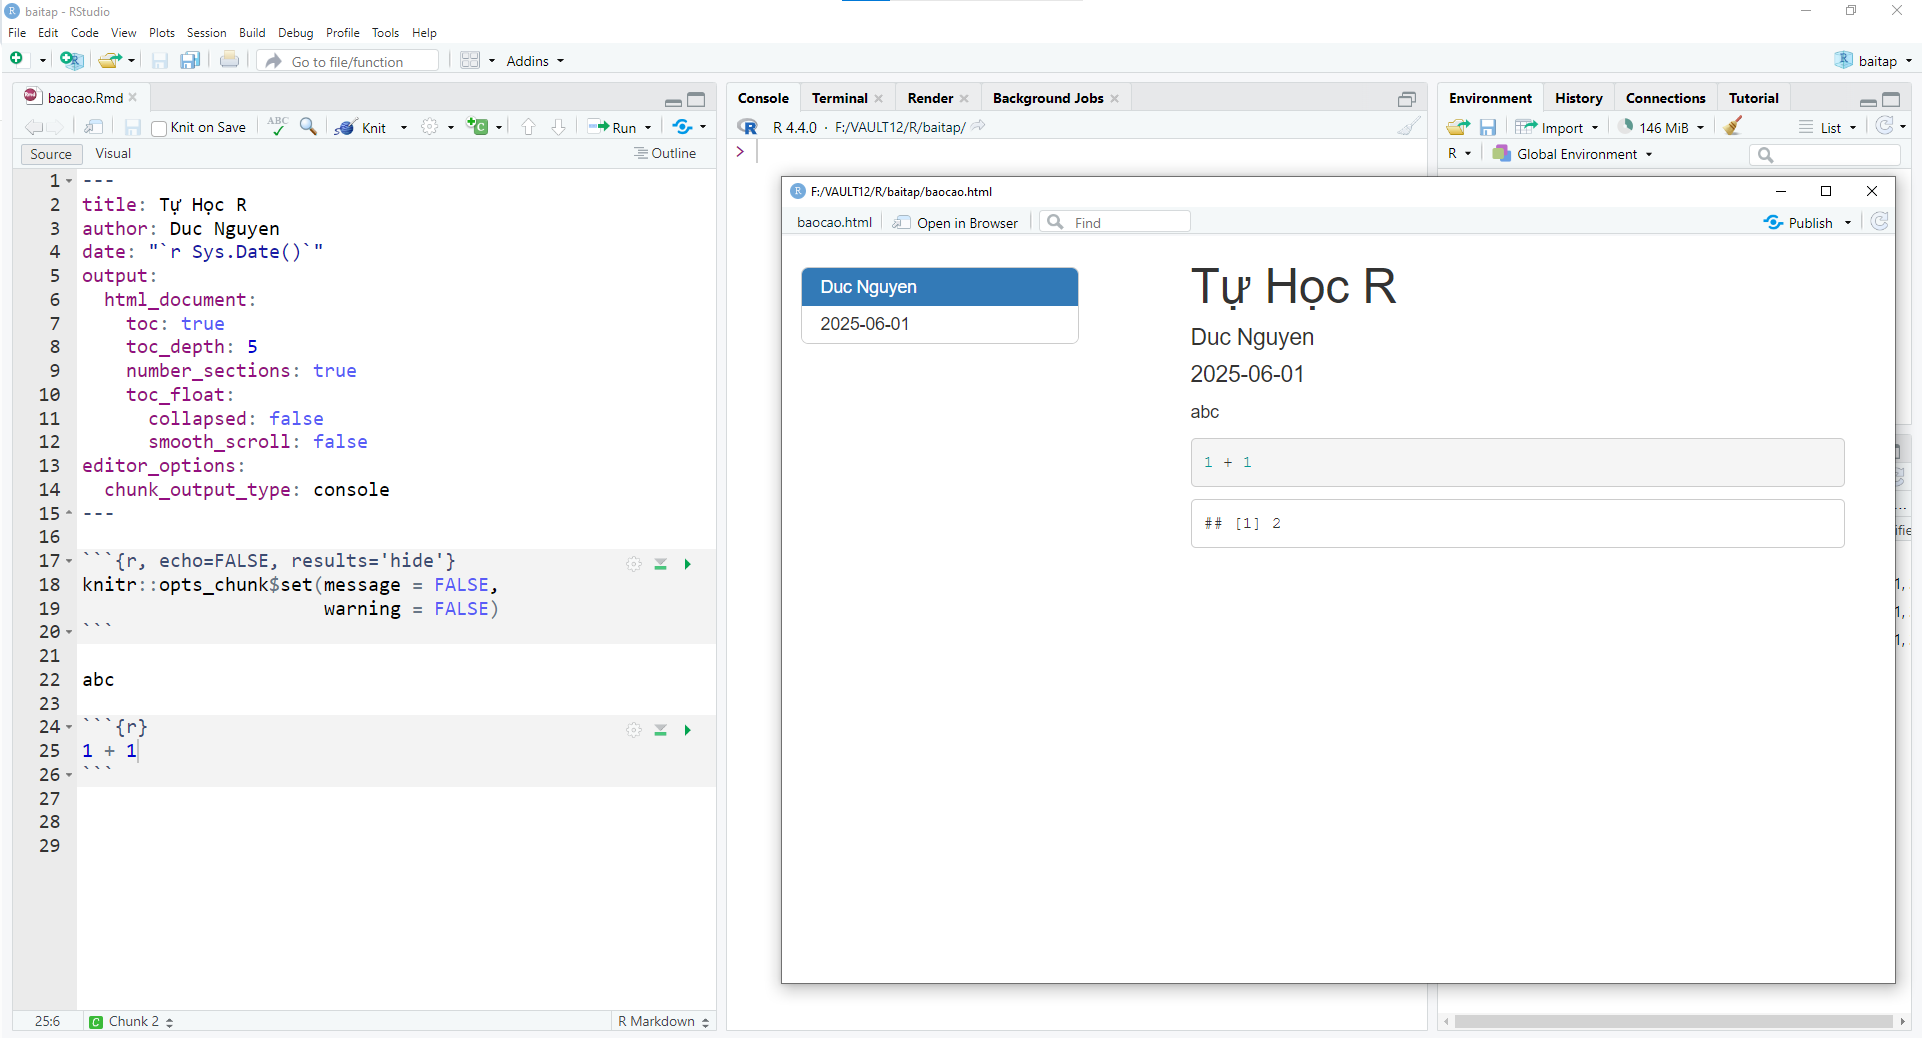1922x1038 pixels.
Task: Go to next section down arrow
Action: pyautogui.click(x=558, y=127)
